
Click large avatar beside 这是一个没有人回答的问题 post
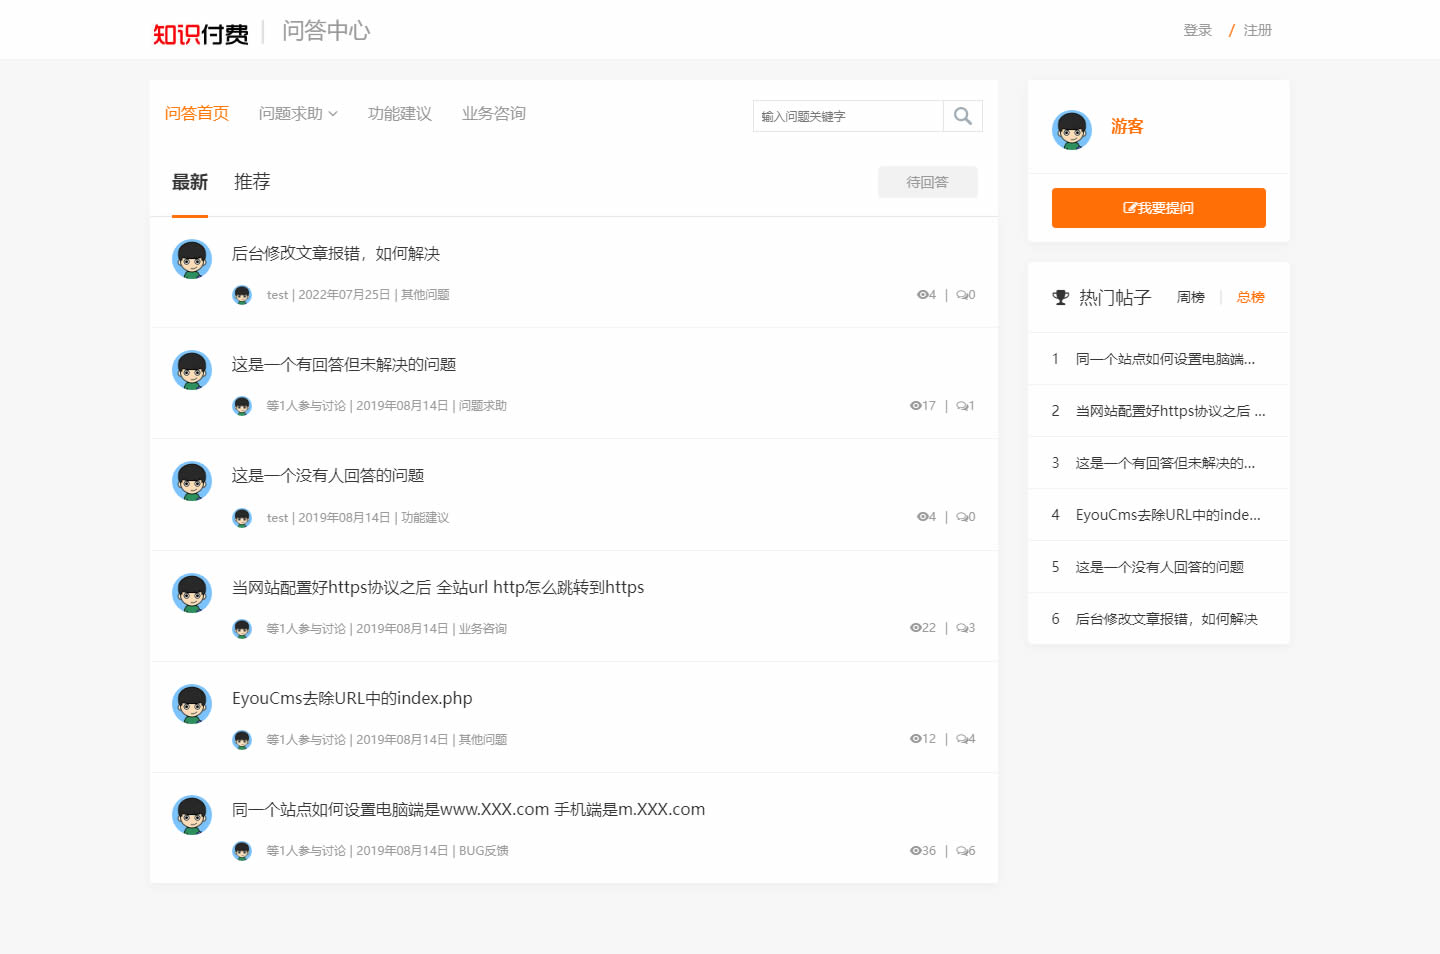[192, 481]
